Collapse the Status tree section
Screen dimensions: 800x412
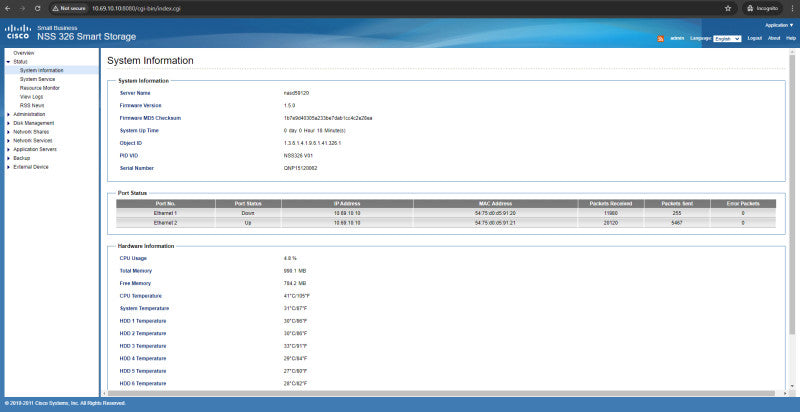click(8, 62)
